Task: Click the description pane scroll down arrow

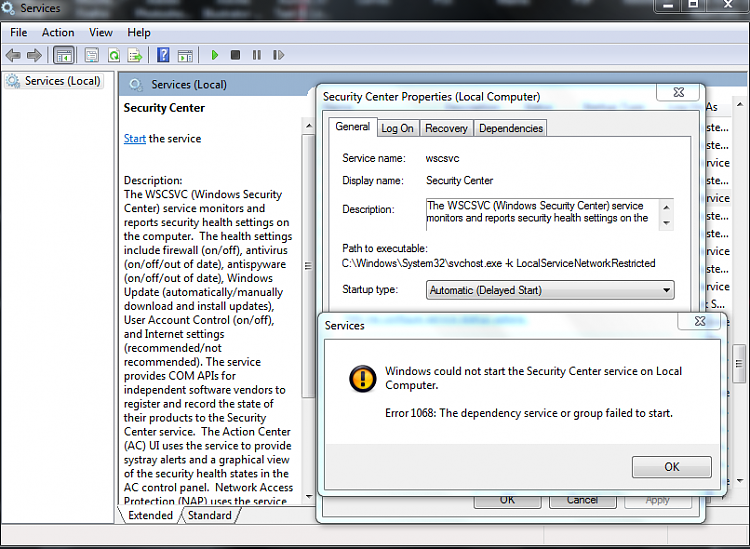Action: click(309, 496)
